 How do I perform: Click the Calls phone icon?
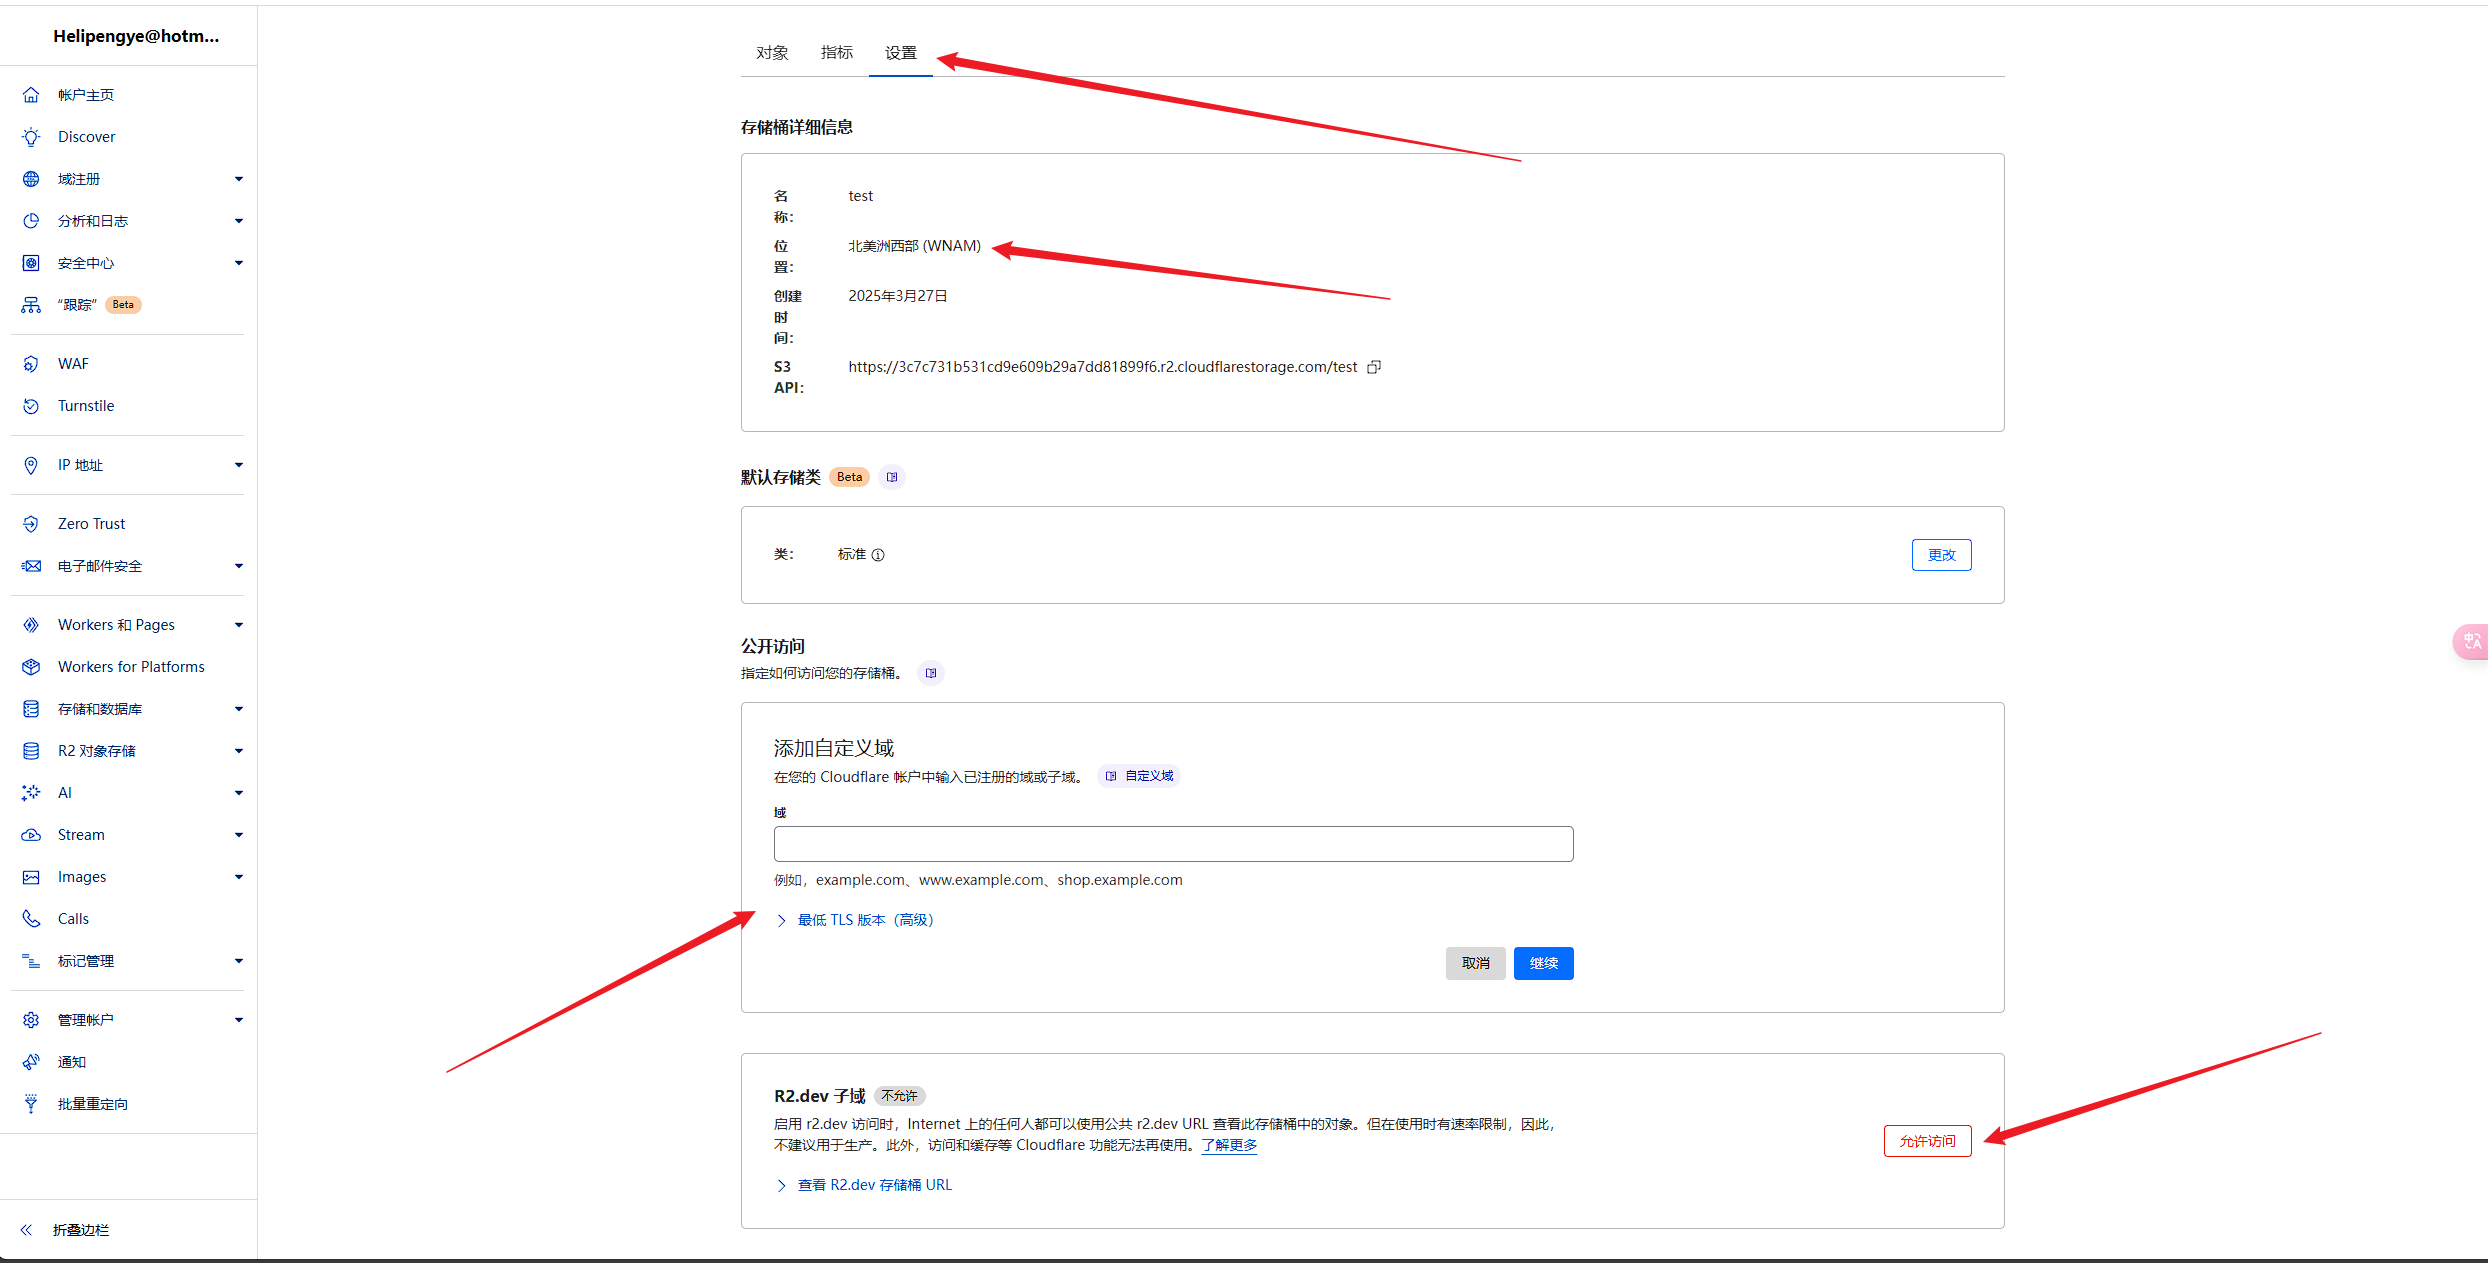coord(31,919)
